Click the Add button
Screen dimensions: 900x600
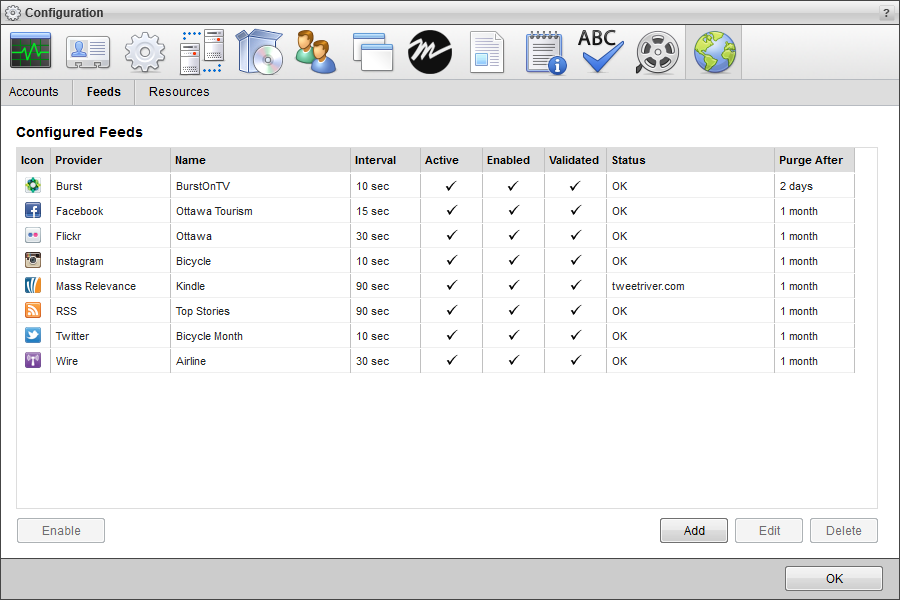pos(693,530)
